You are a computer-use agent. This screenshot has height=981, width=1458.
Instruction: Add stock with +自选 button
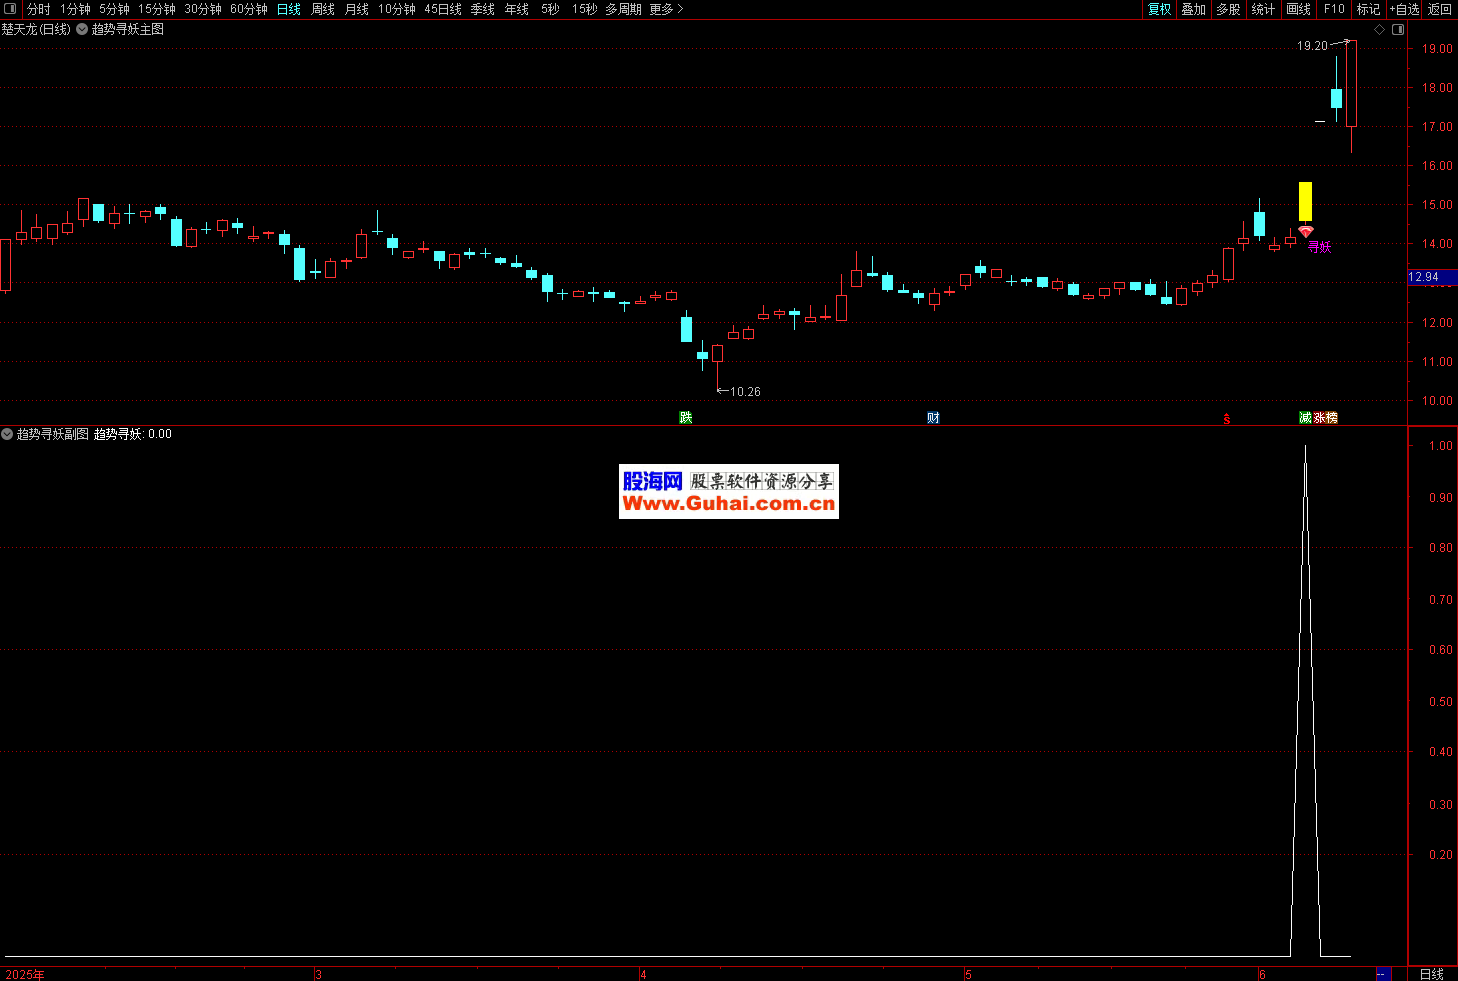1404,9
